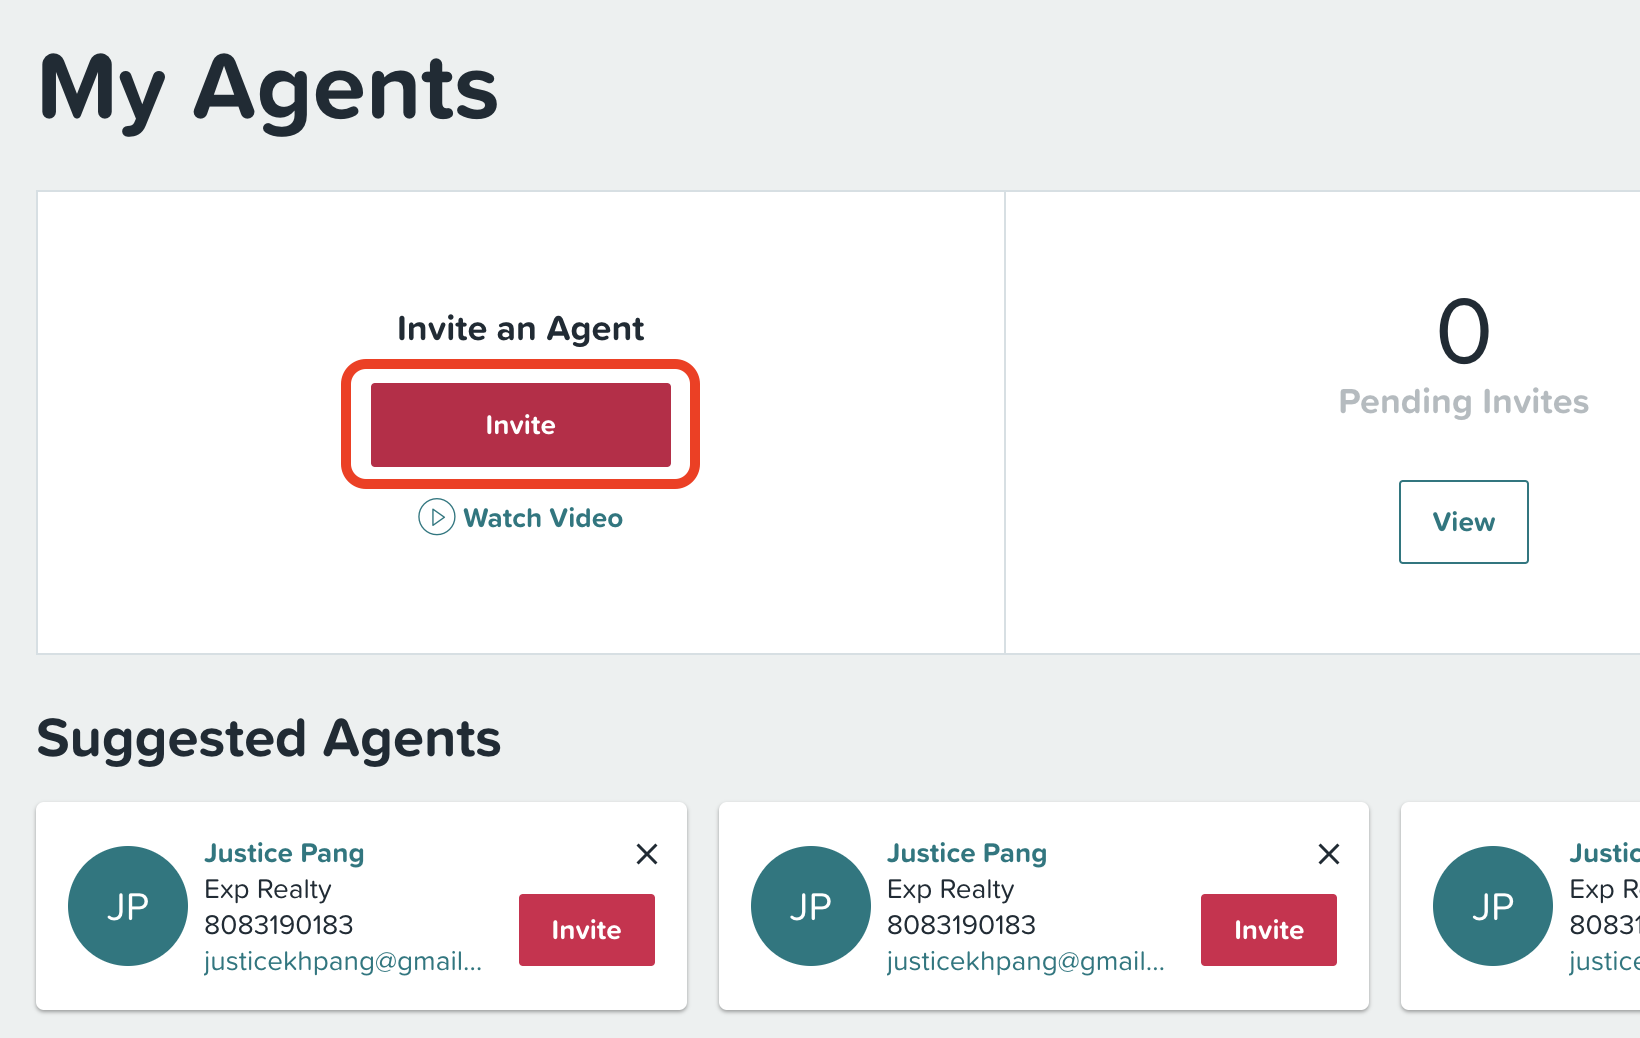Open Justice Pang name on first card

[284, 853]
